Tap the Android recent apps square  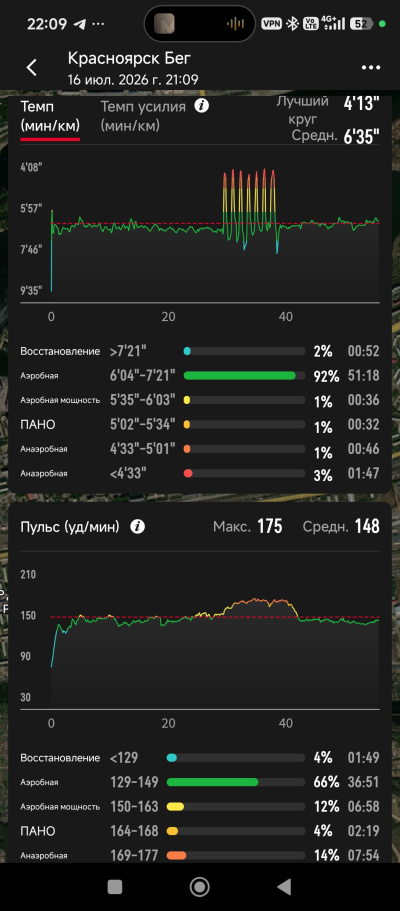[x=115, y=886]
